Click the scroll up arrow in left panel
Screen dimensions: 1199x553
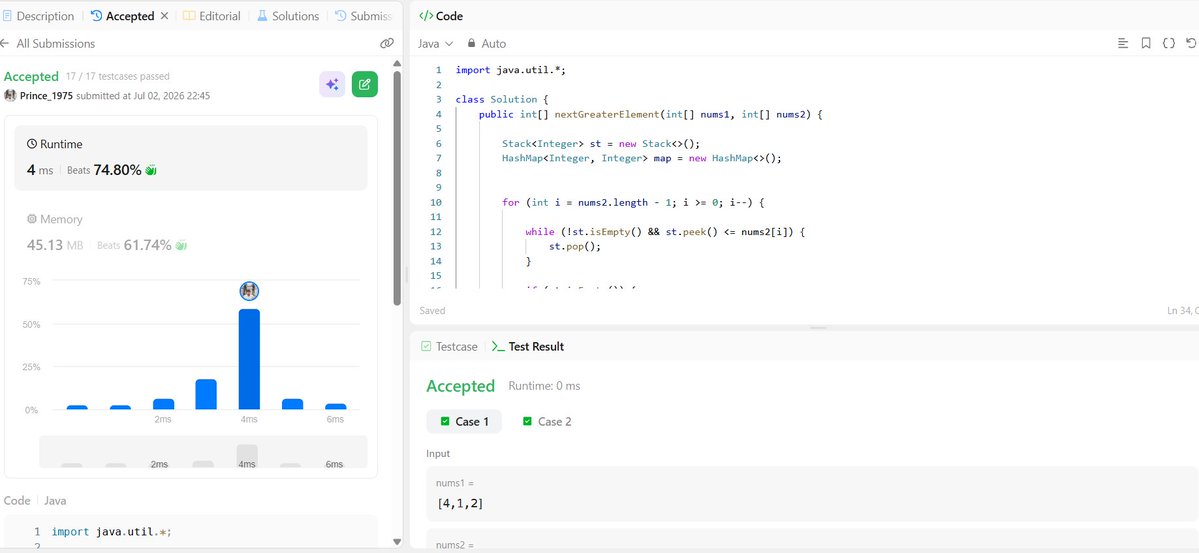(397, 63)
